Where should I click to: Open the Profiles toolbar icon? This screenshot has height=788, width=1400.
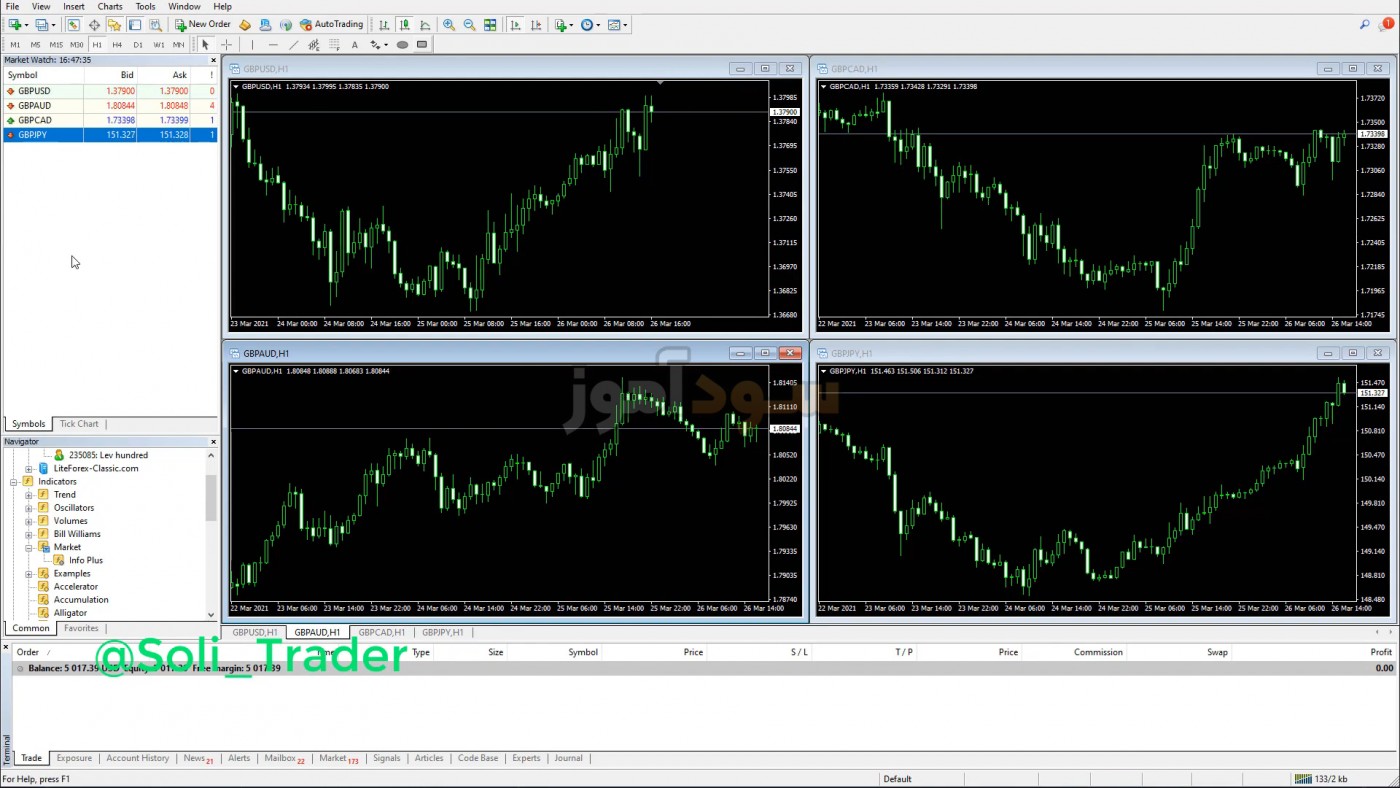coord(41,24)
